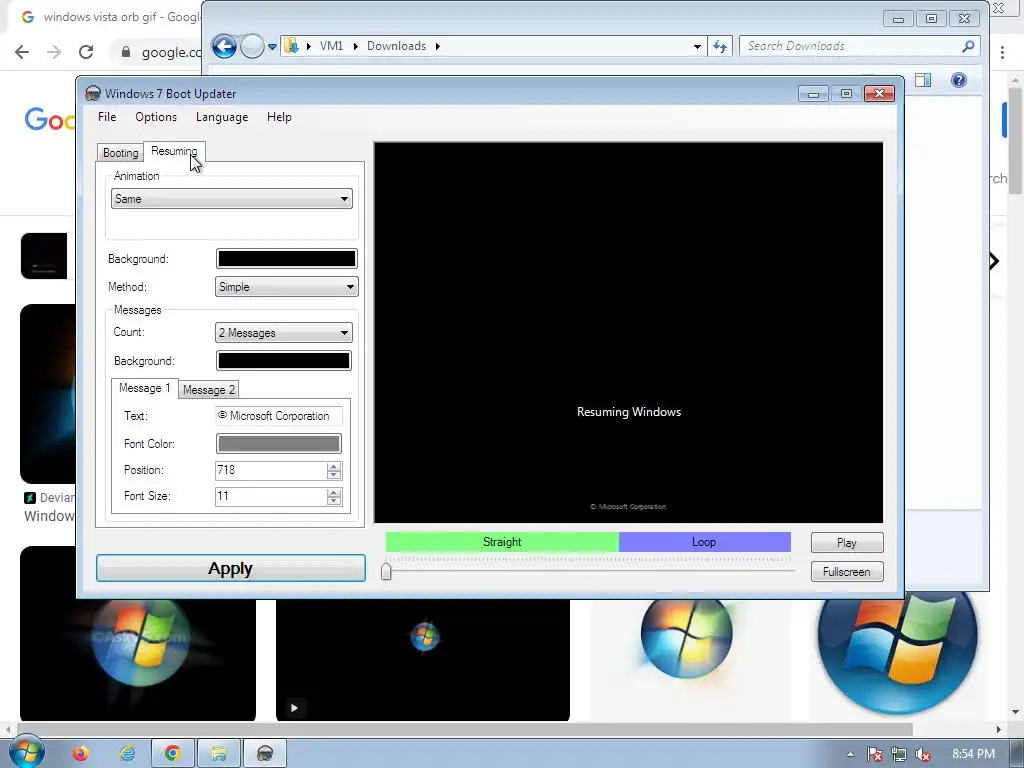Open the File menu in Boot Updater
1024x768 pixels.
pos(107,117)
